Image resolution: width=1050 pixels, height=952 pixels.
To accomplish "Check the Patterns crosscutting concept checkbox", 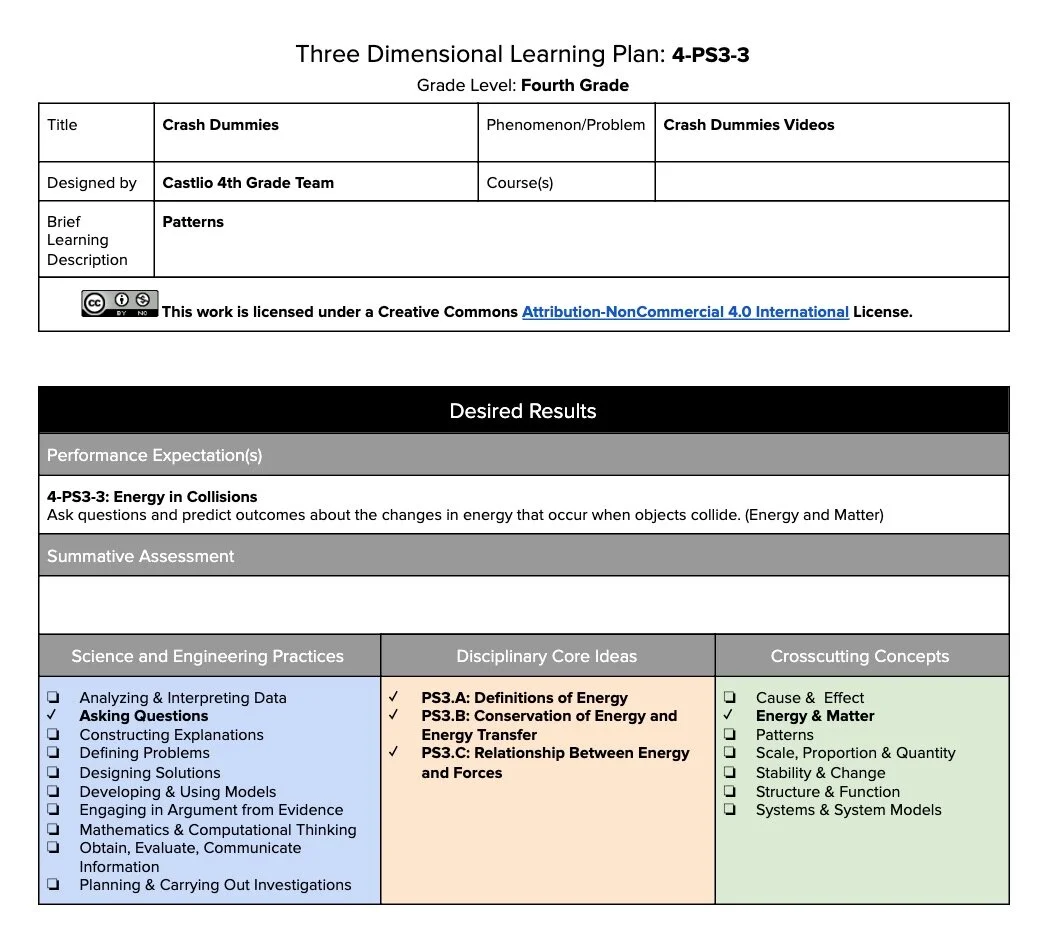I will (x=728, y=735).
